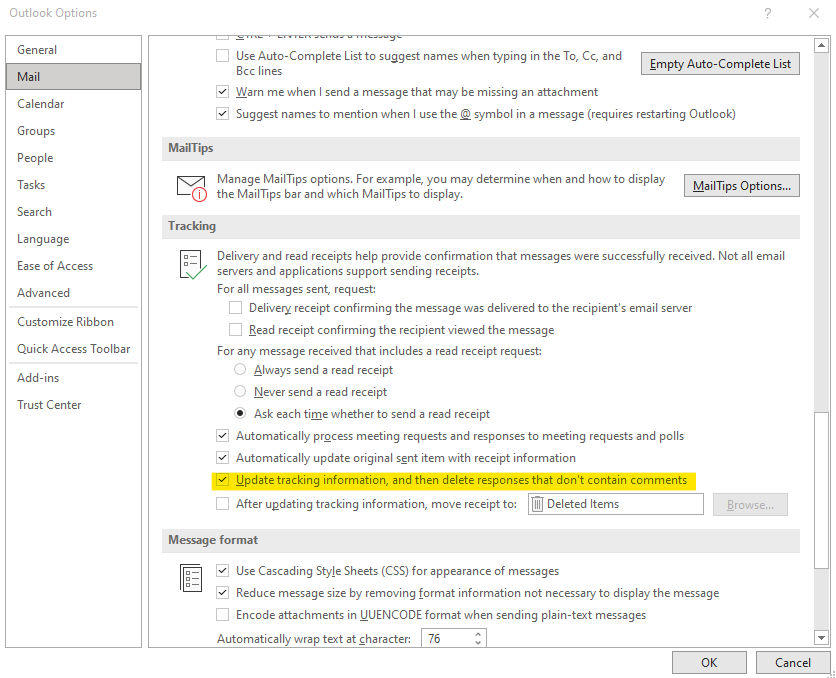
Task: Open the Search options category
Action: [x=74, y=212]
